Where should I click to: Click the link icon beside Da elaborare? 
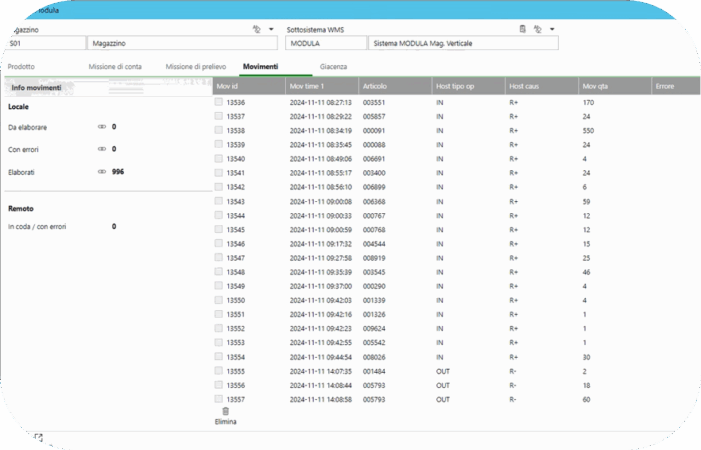pos(101,128)
